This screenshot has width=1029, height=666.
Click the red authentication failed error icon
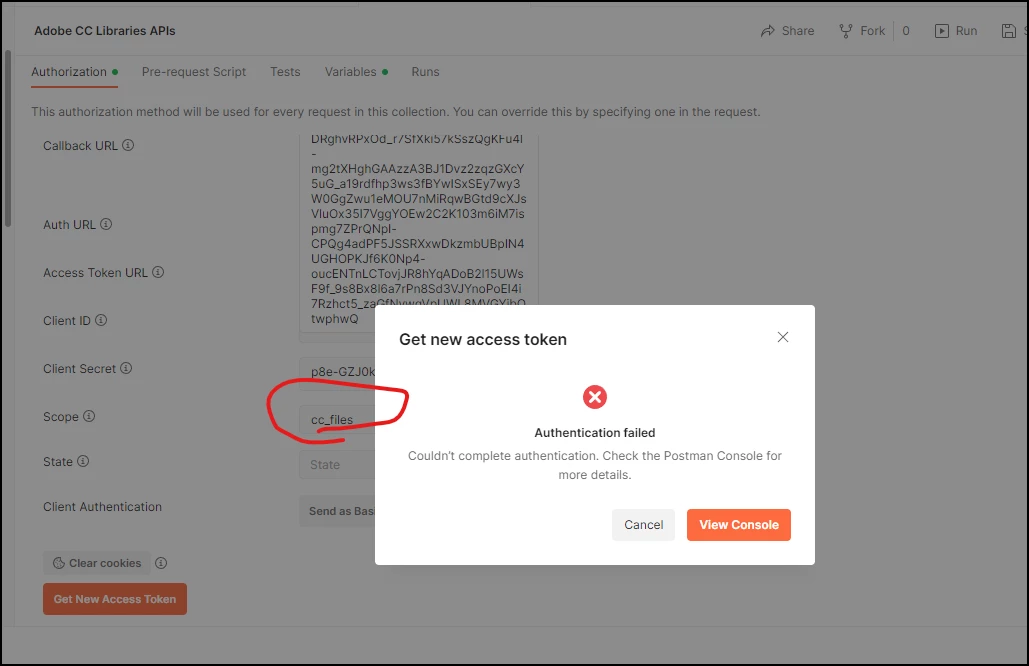(595, 397)
